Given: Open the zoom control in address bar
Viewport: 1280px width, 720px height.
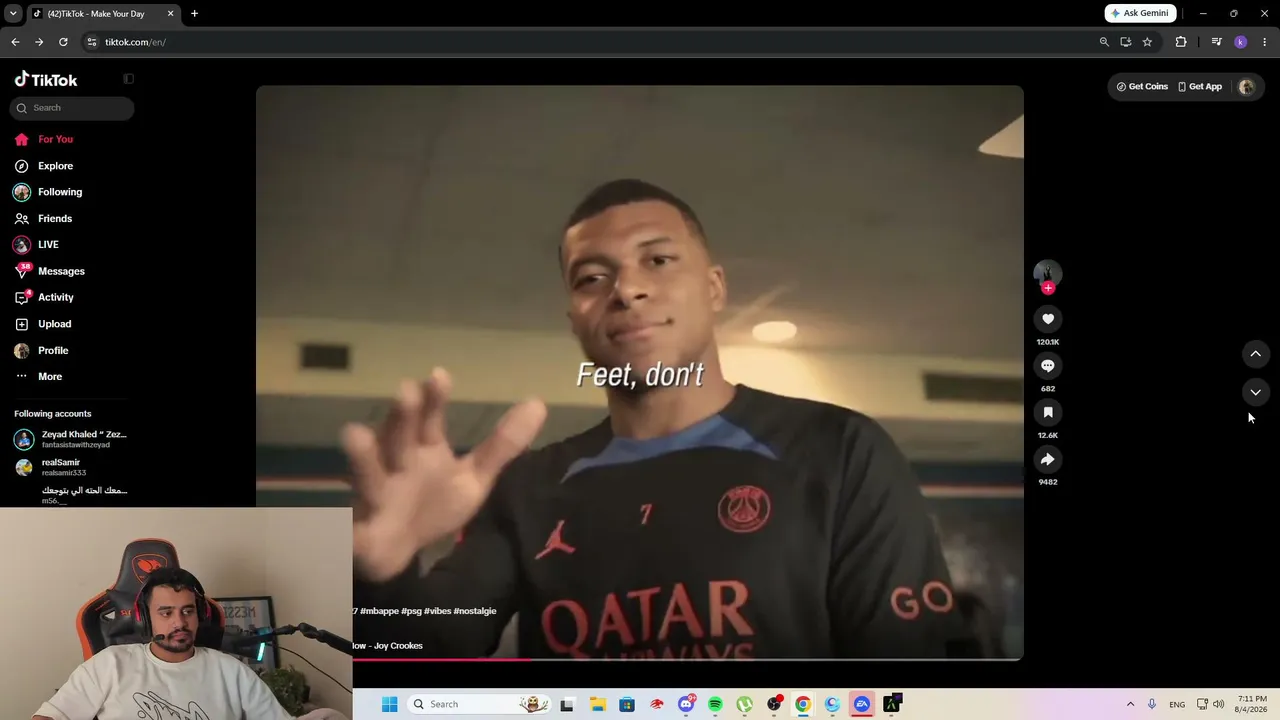Looking at the screenshot, I should click(x=1104, y=42).
